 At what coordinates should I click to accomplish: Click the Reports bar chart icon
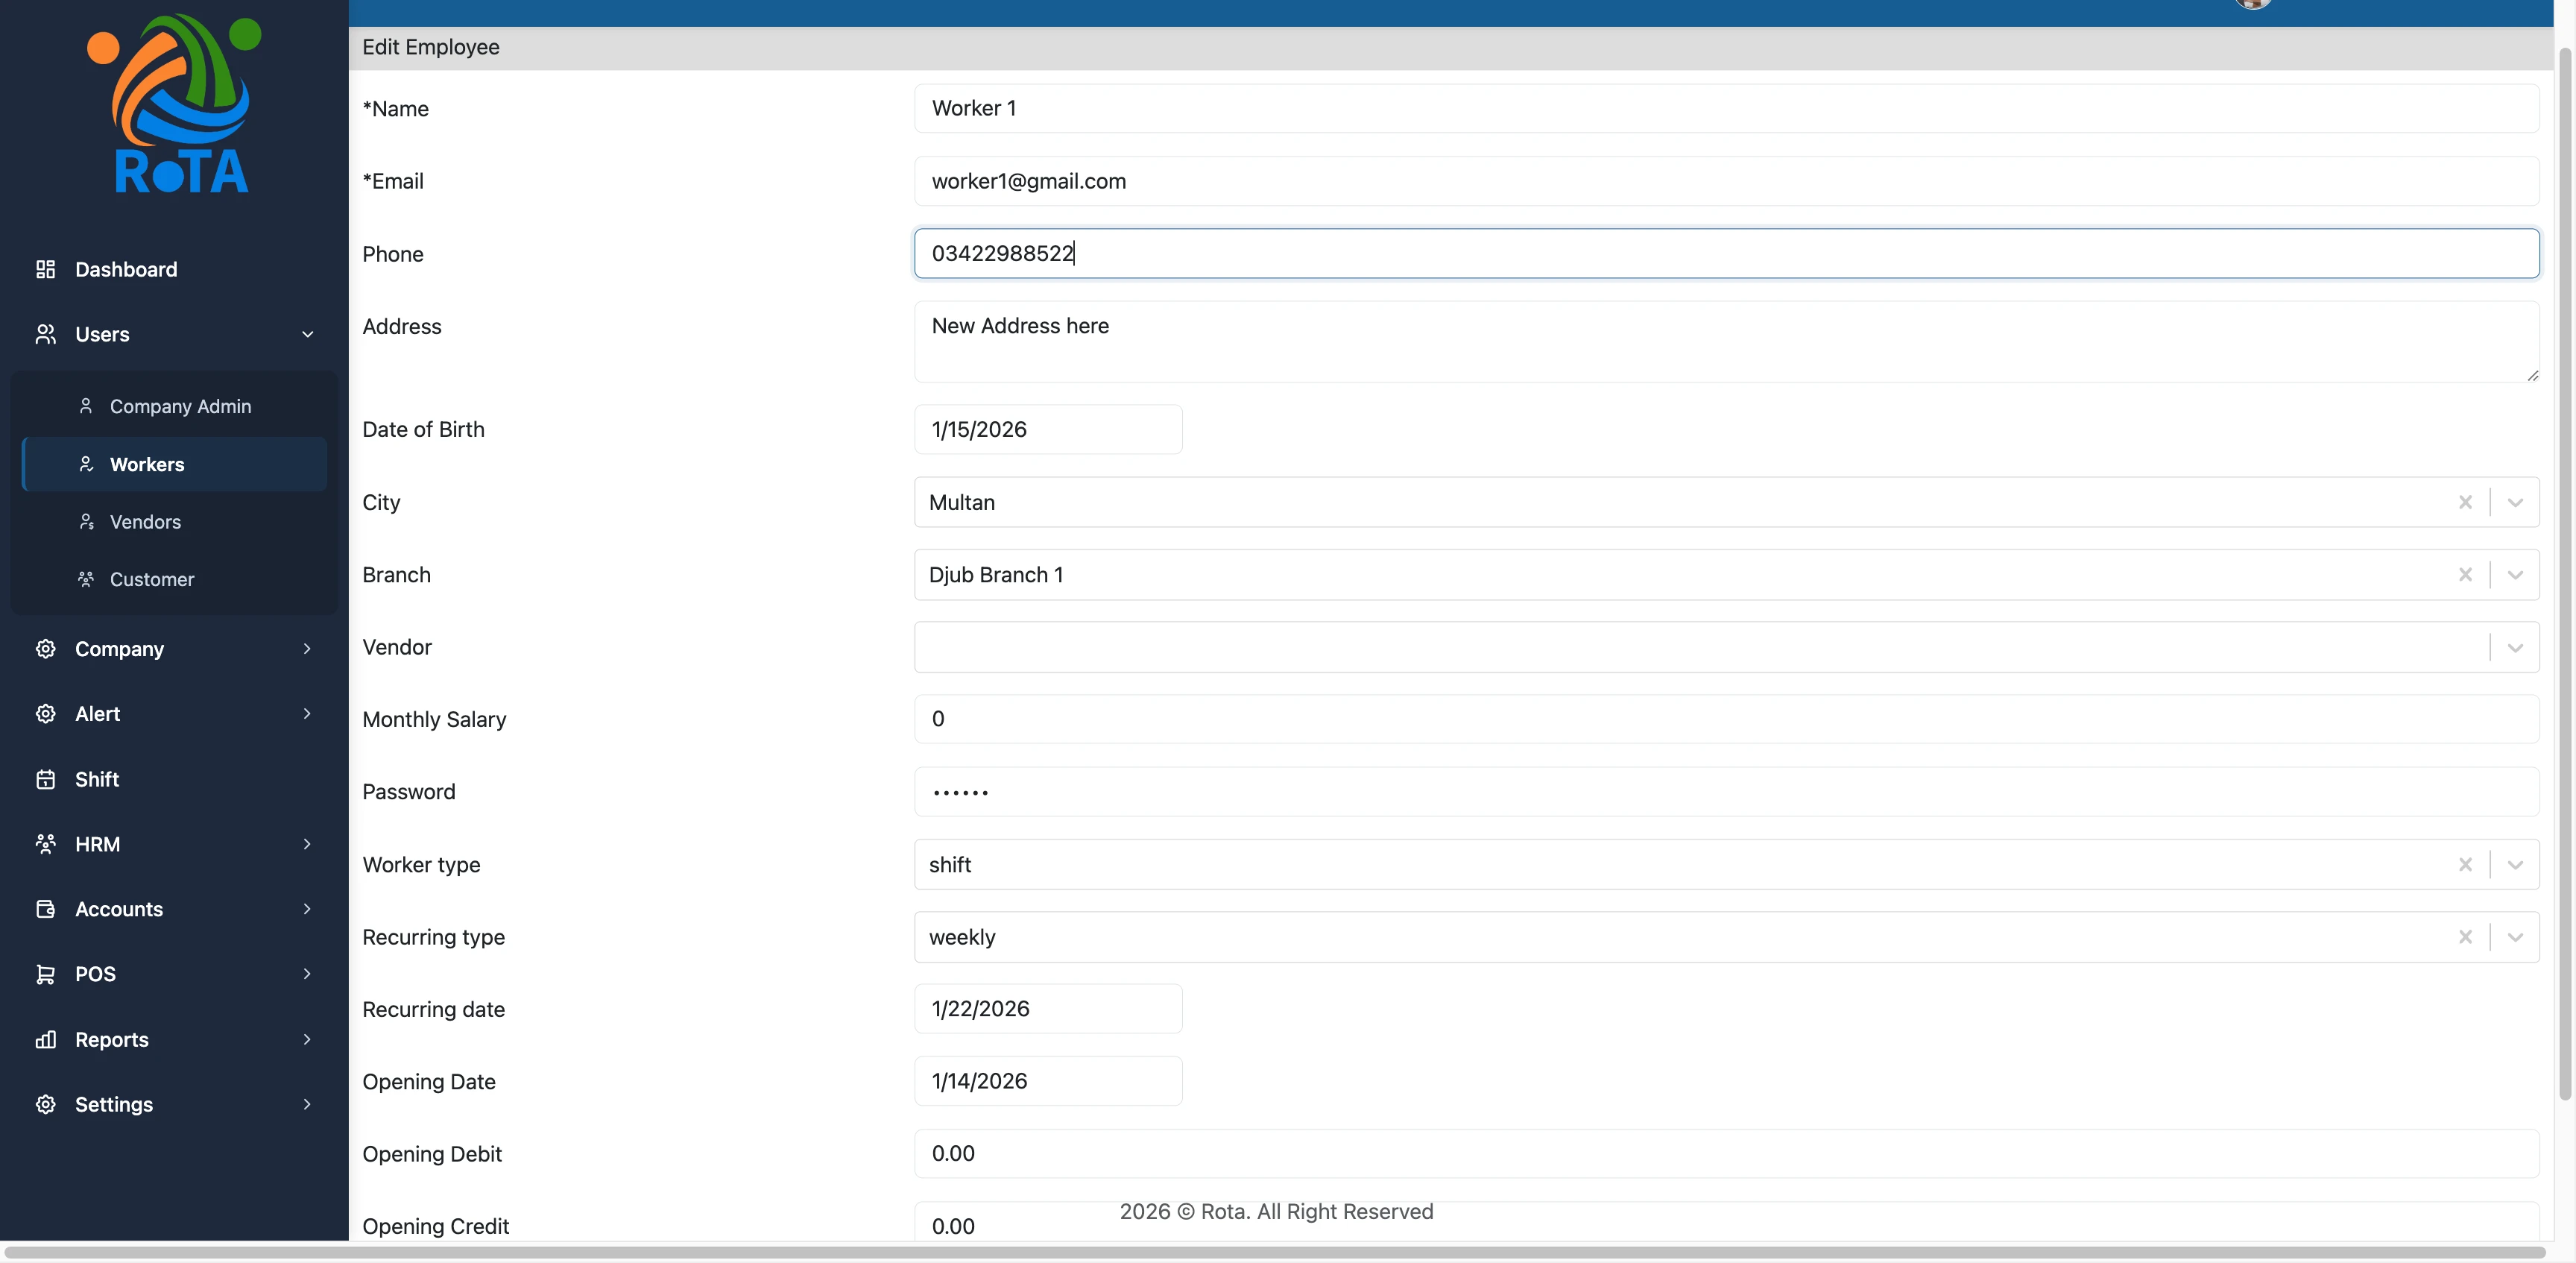[x=45, y=1039]
